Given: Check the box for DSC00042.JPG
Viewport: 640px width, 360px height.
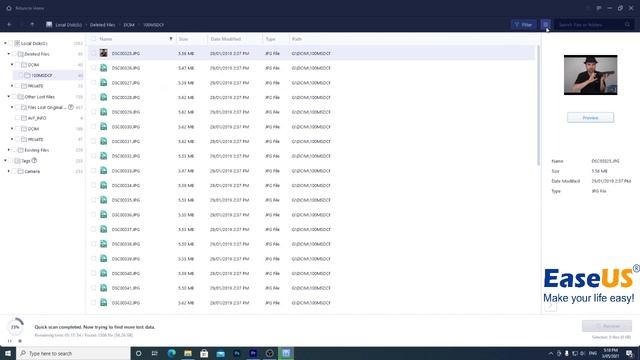Looking at the screenshot, I should (93, 302).
